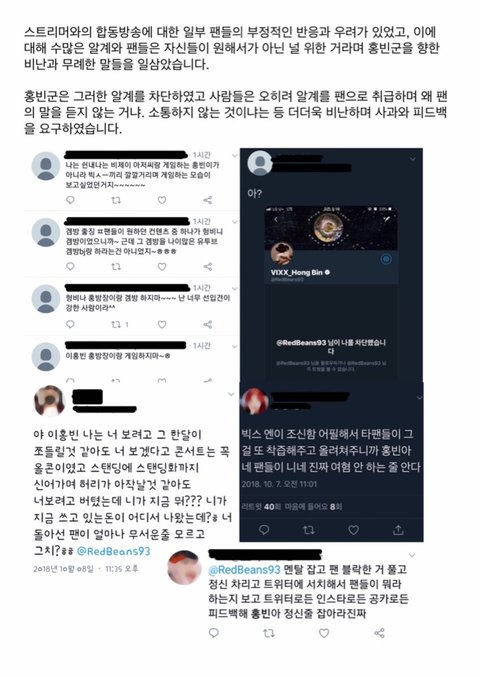This screenshot has width=480, height=678.
Task: Expand options chevron on bottom reply tweet
Action: click(x=412, y=555)
